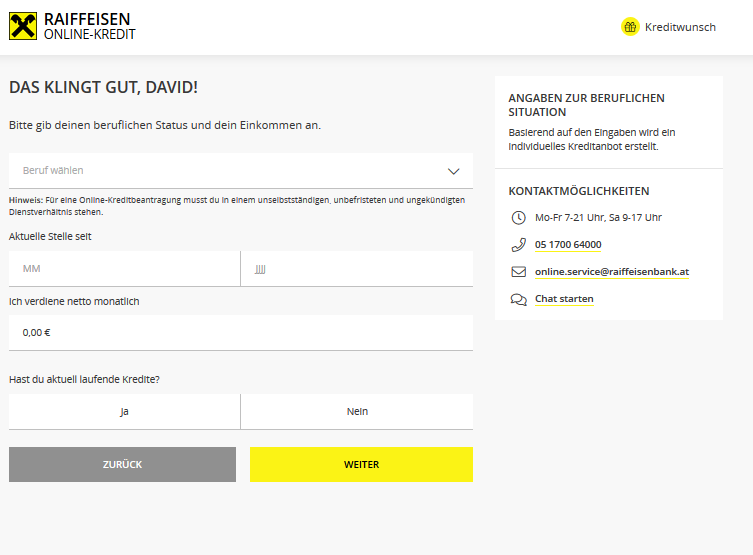Click the online.service@raiffeisenbank.at email link

pyautogui.click(x=611, y=272)
